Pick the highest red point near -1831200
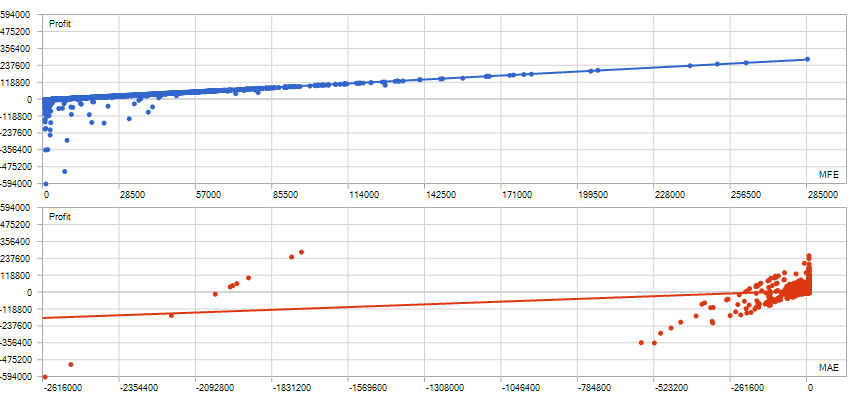This screenshot has width=860, height=400. (x=301, y=252)
